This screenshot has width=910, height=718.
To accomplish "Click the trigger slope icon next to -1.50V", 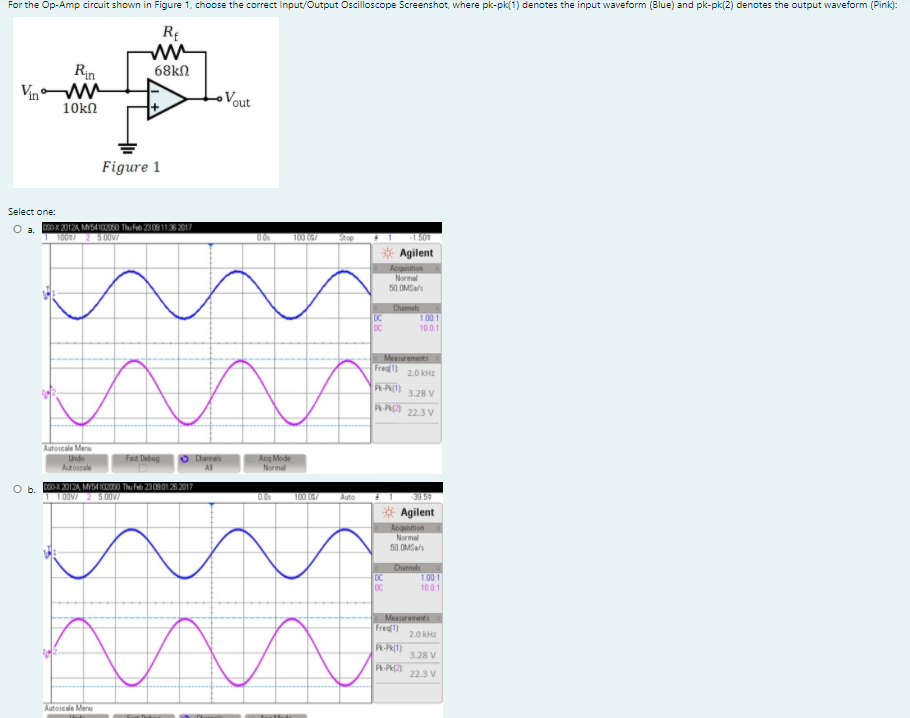I will point(377,238).
